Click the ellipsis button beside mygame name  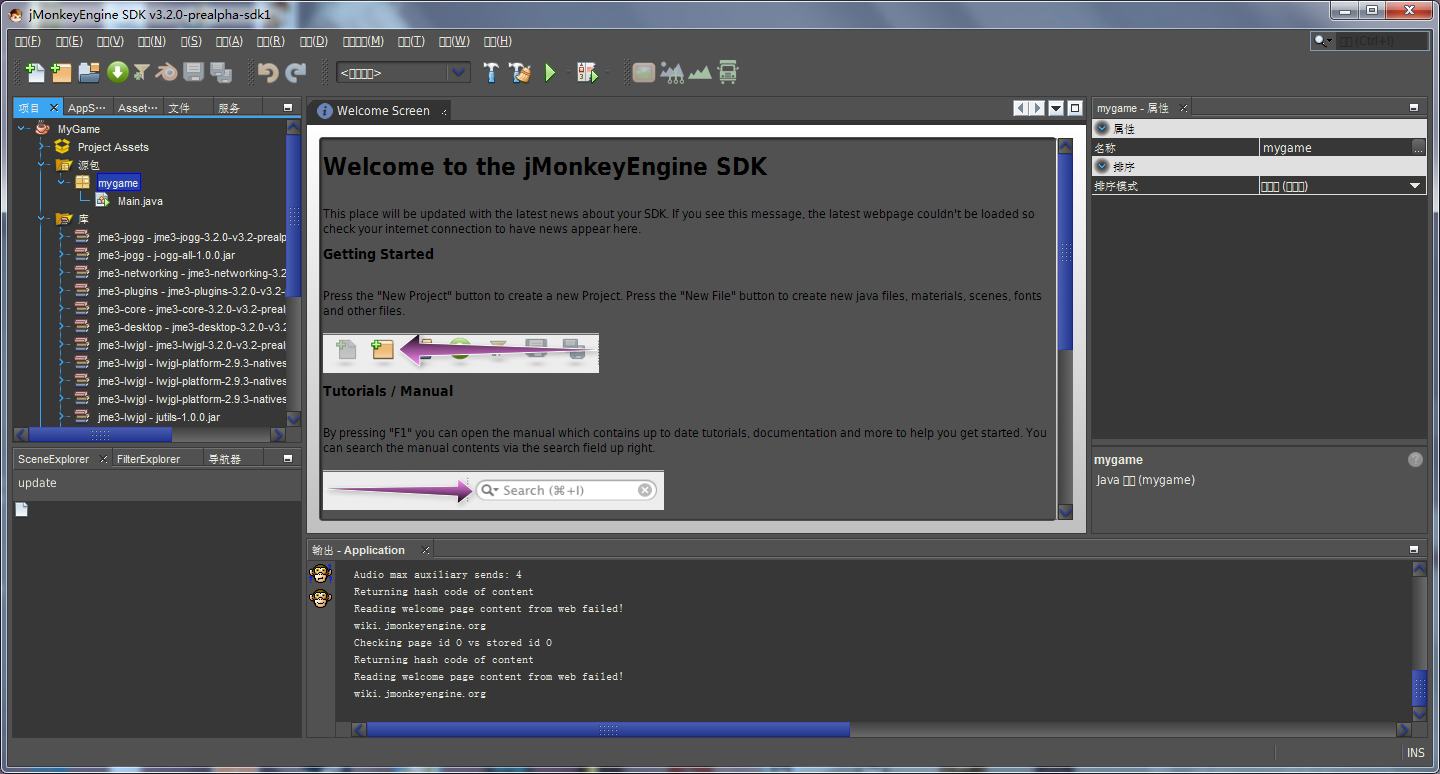pos(1418,148)
